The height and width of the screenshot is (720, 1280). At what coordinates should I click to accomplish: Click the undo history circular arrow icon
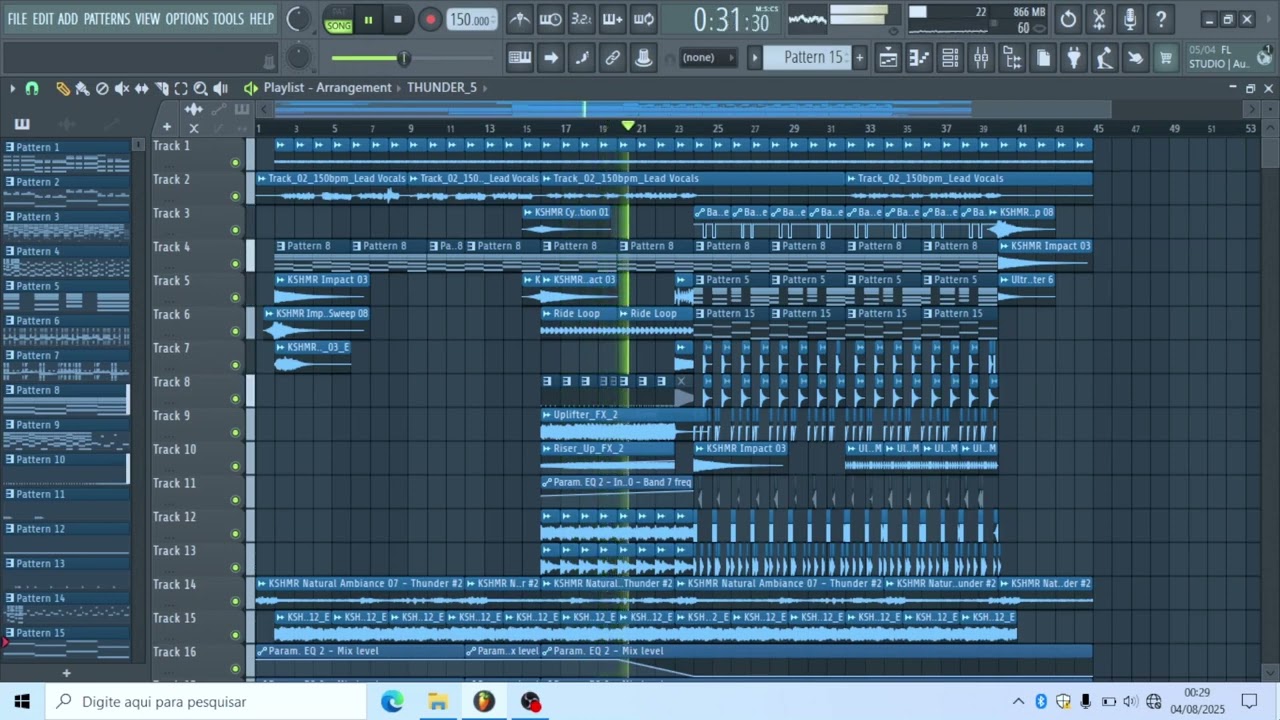(1068, 19)
